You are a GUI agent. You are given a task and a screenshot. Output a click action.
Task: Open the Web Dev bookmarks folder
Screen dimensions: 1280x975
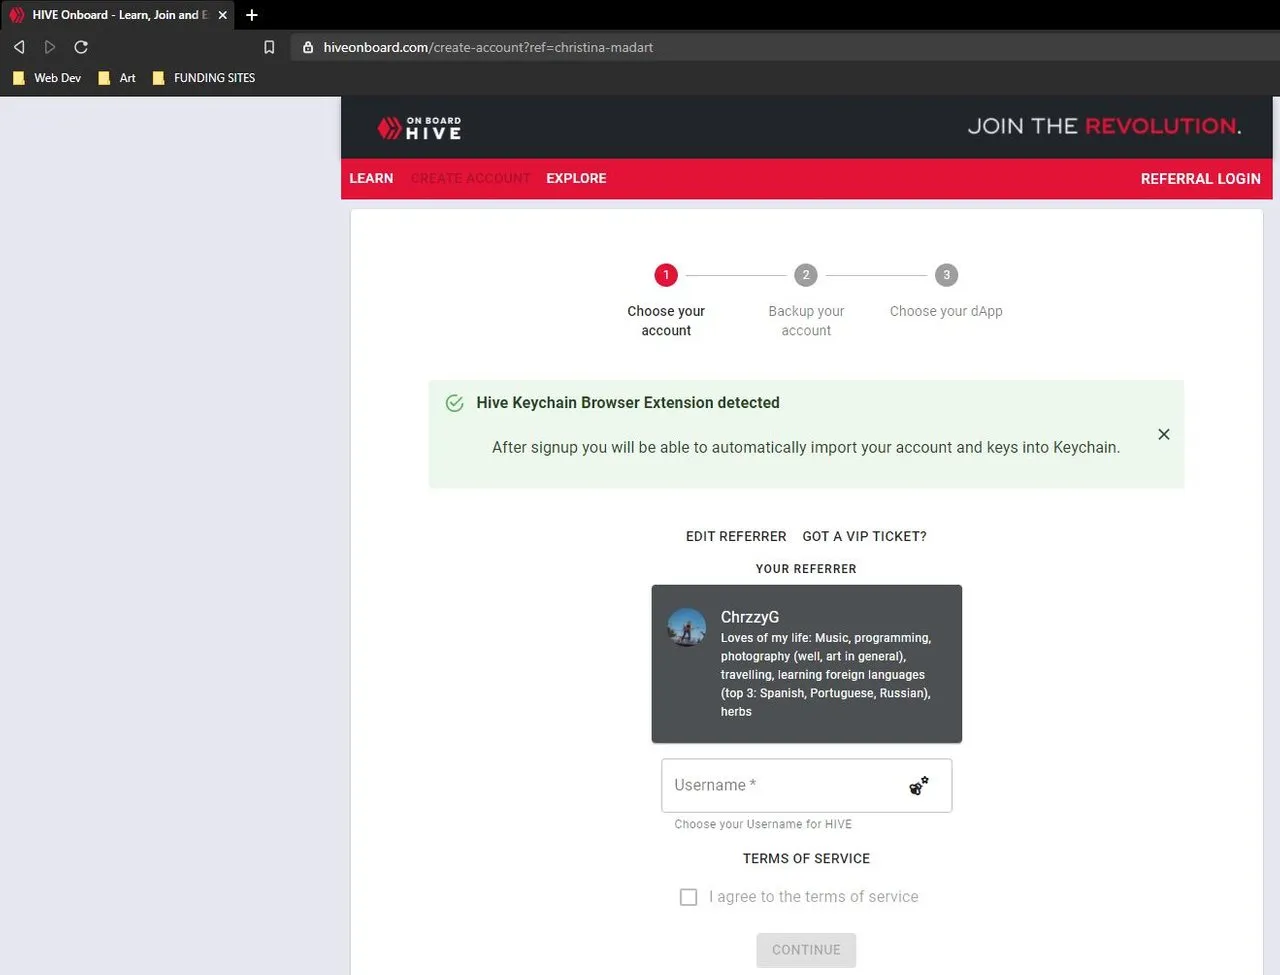47,78
